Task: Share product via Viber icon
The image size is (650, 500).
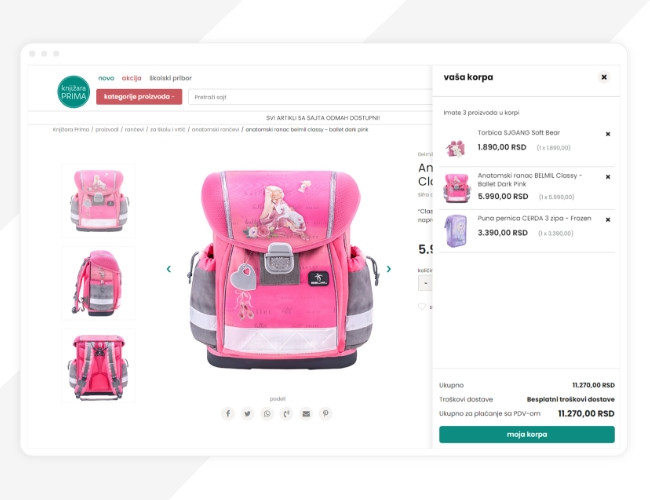Action: pyautogui.click(x=286, y=413)
